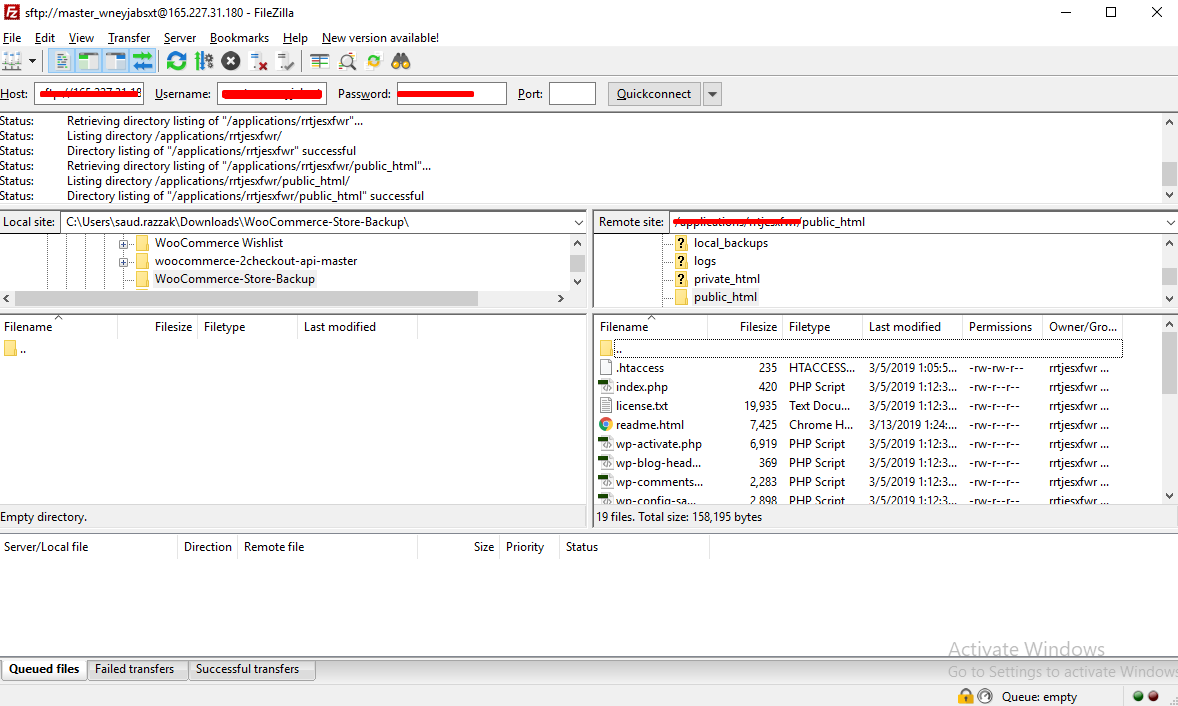Click the red activity LED indicator
Viewport: 1178px width, 706px height.
1153,696
